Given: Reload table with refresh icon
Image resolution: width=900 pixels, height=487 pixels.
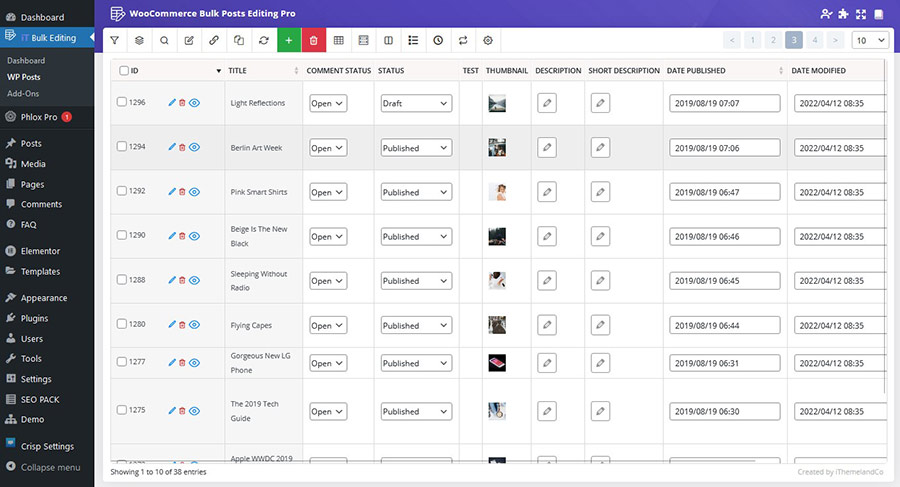Looking at the screenshot, I should pyautogui.click(x=264, y=40).
